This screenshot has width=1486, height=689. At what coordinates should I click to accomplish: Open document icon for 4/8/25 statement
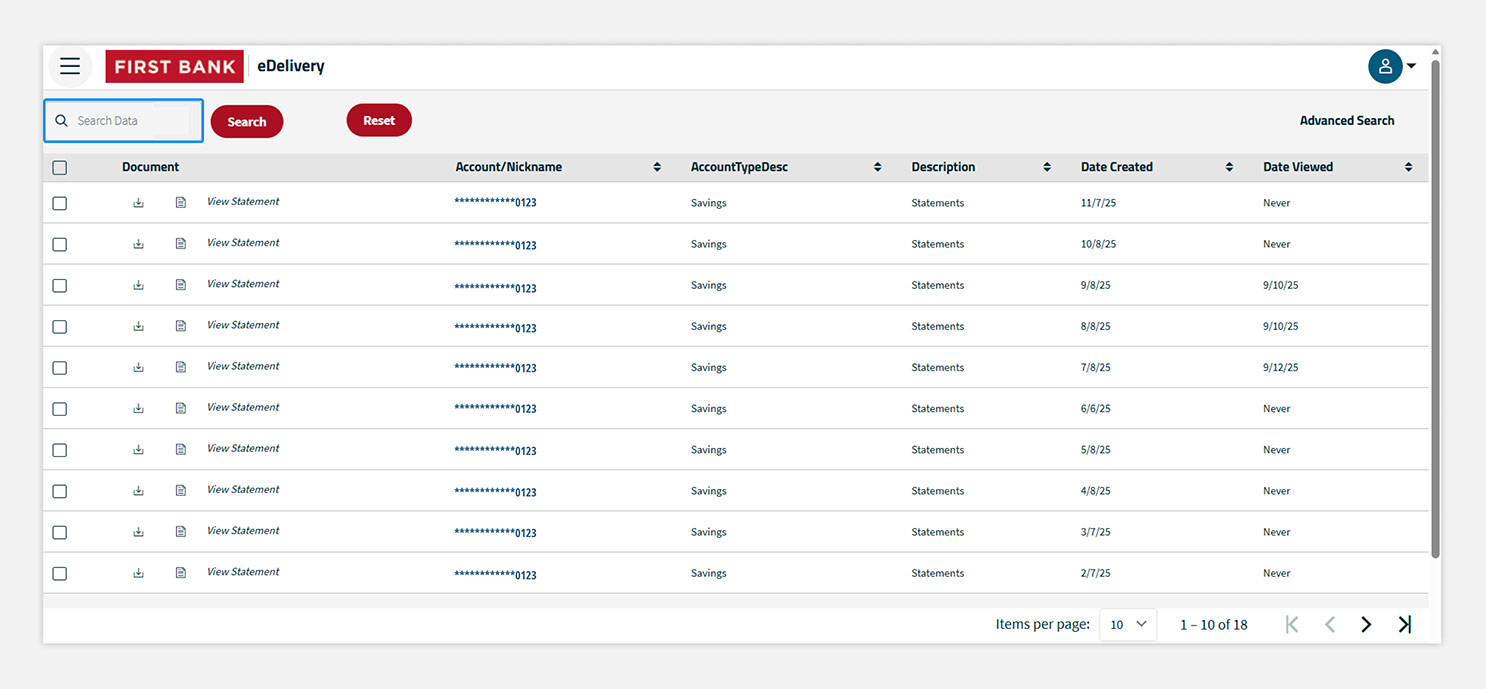click(x=181, y=491)
